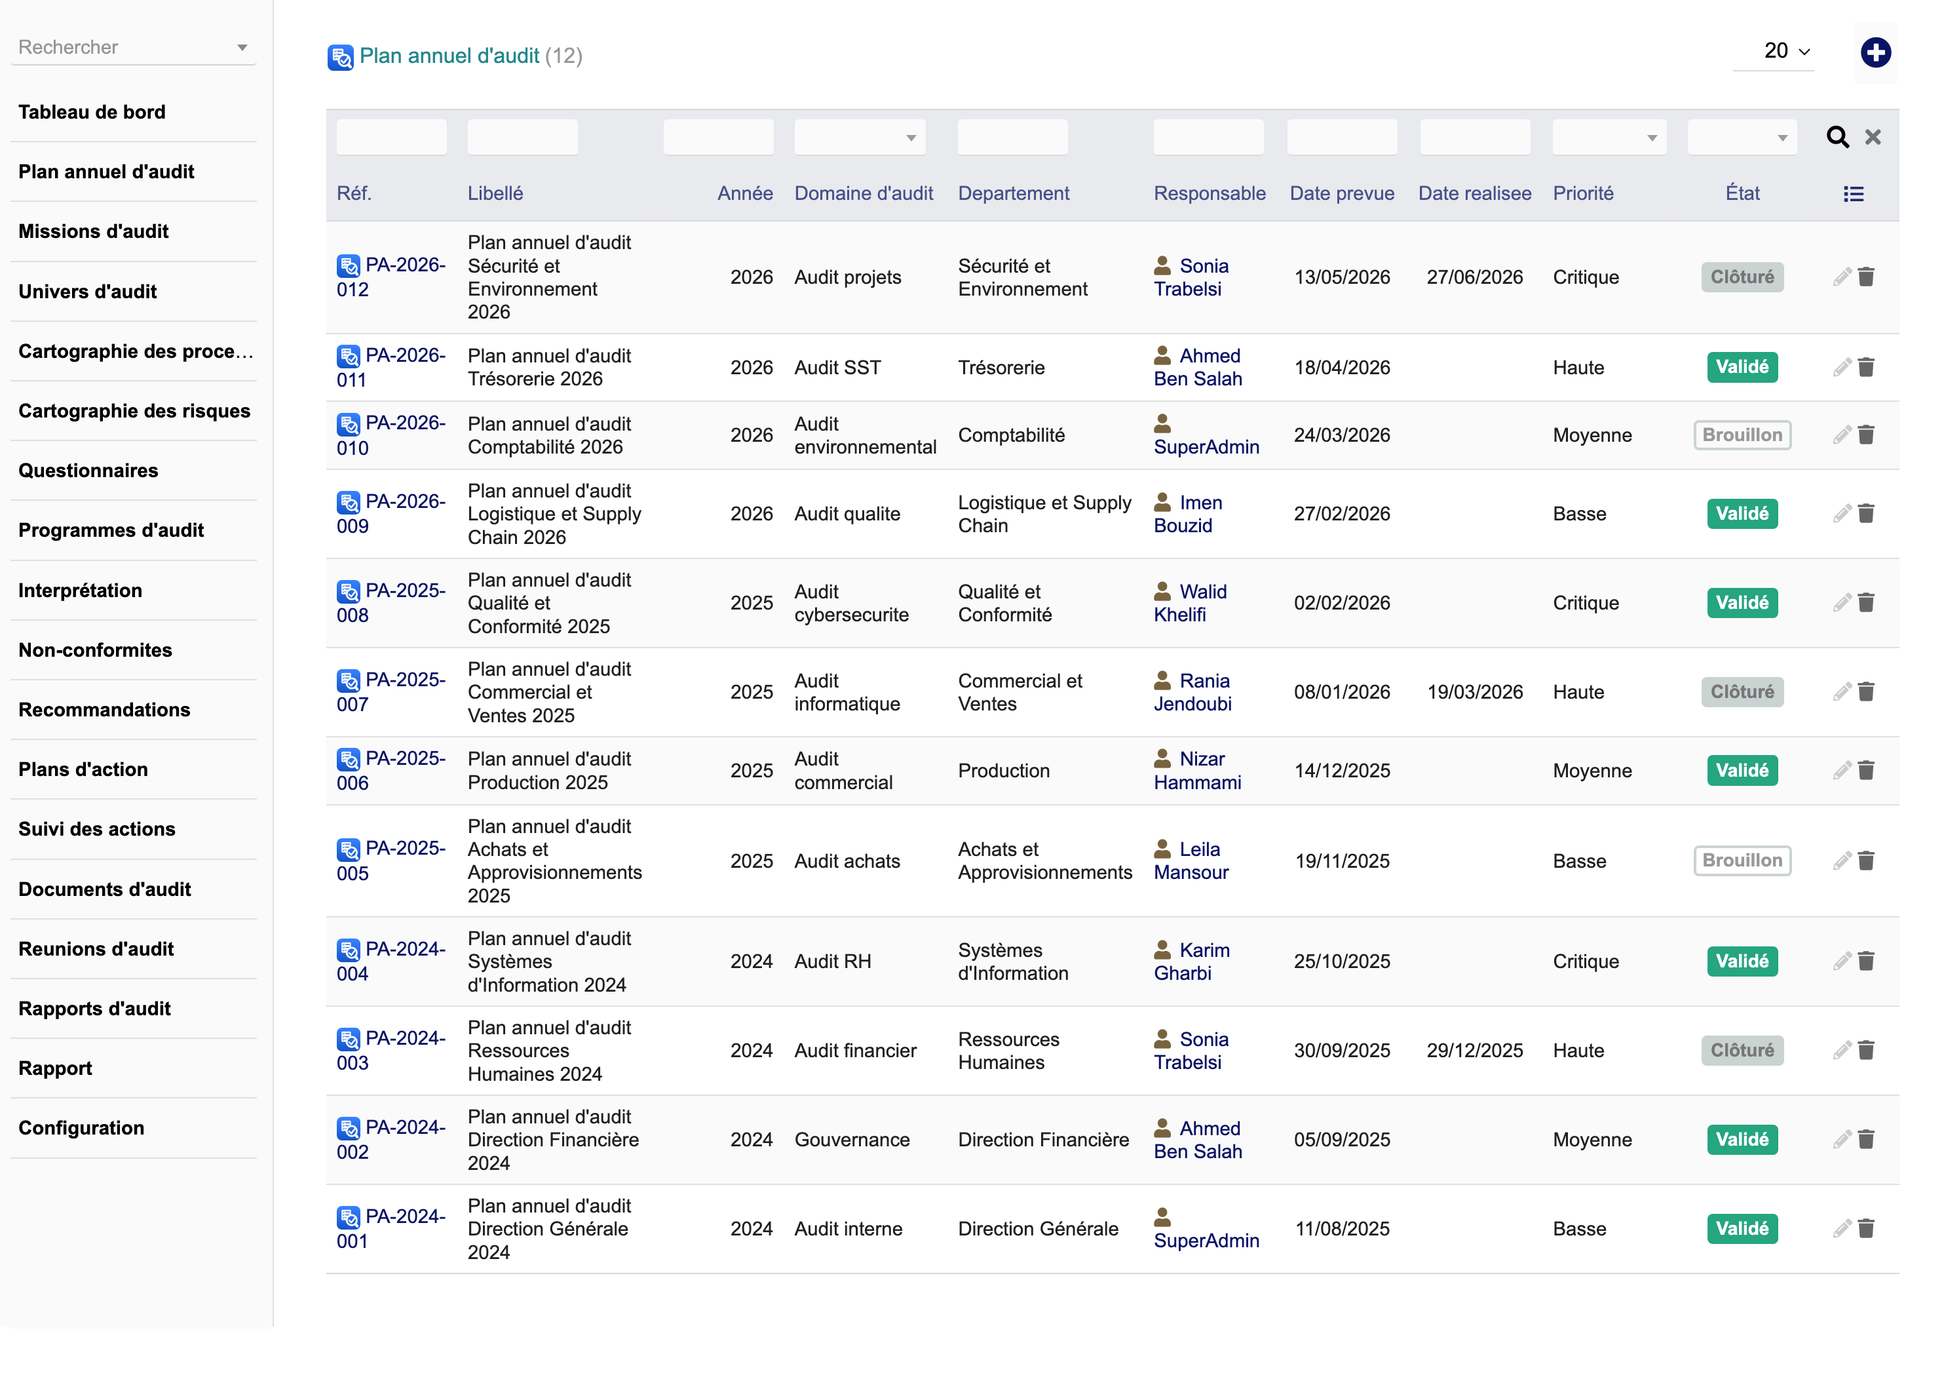Image resolution: width=1946 pixels, height=1379 pixels.
Task: Open reference link PA-2024-001
Action: coord(391,1229)
